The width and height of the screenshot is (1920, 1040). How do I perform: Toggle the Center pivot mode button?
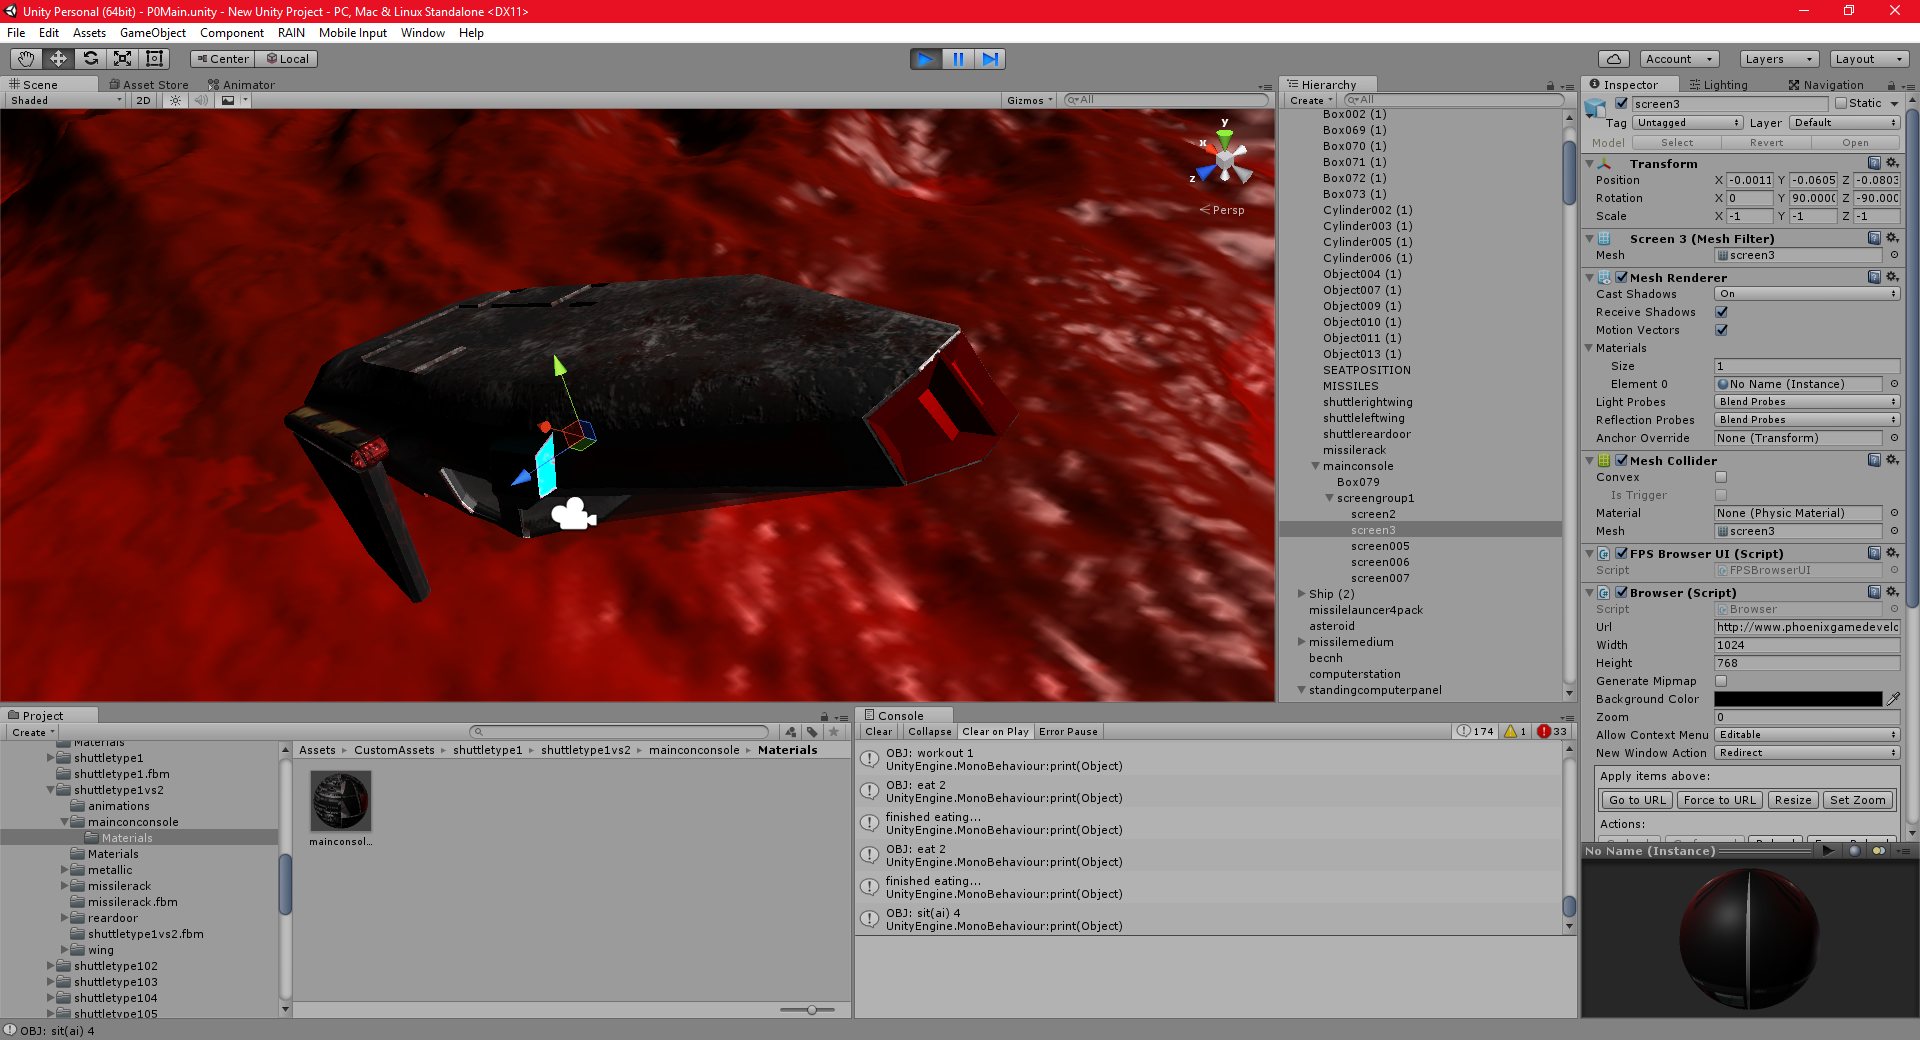(222, 59)
